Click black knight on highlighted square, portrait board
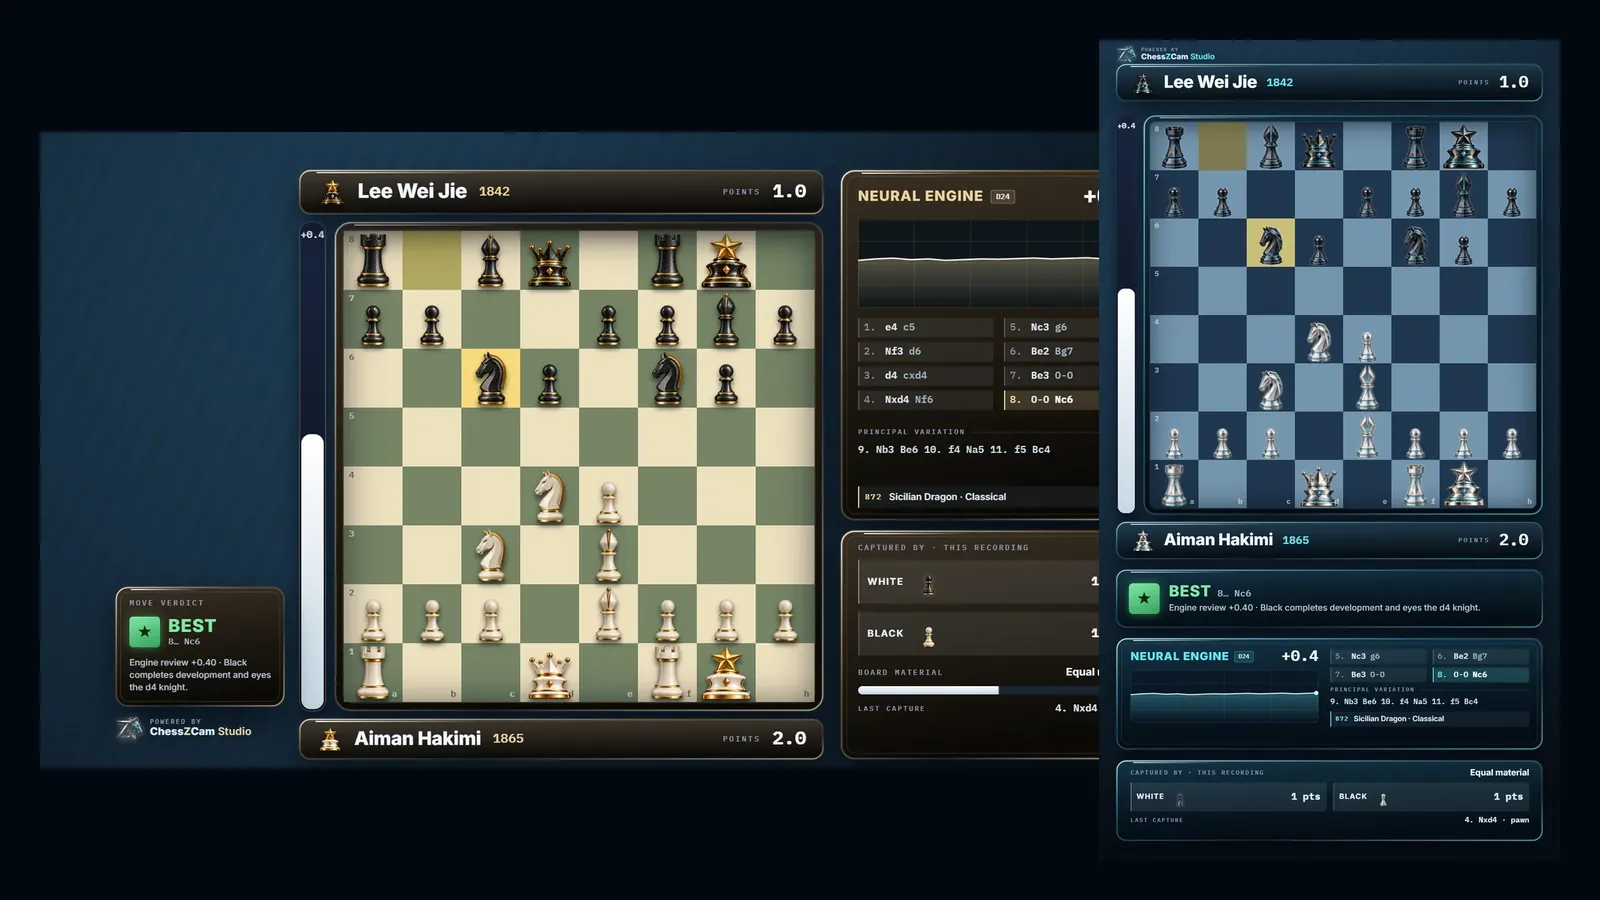This screenshot has height=900, width=1600. coord(1270,243)
